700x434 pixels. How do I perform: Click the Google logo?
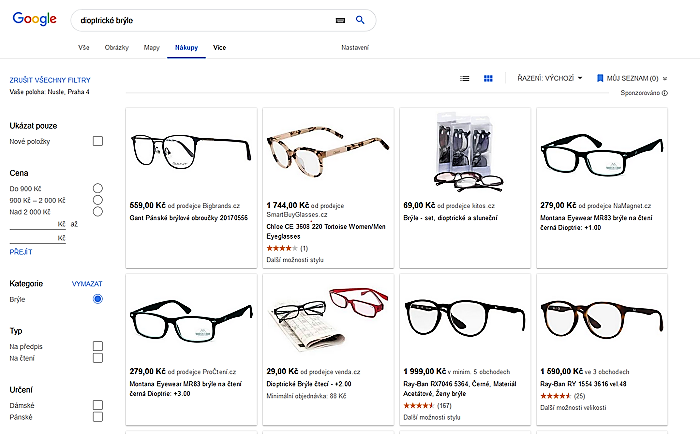[35, 20]
